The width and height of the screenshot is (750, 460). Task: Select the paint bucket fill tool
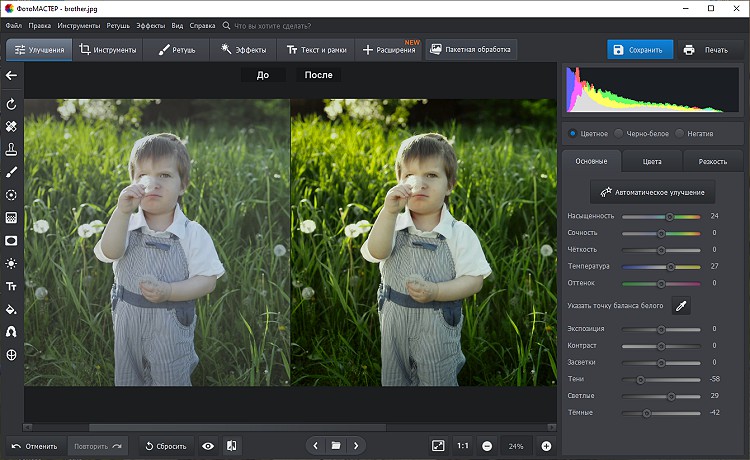coord(11,309)
